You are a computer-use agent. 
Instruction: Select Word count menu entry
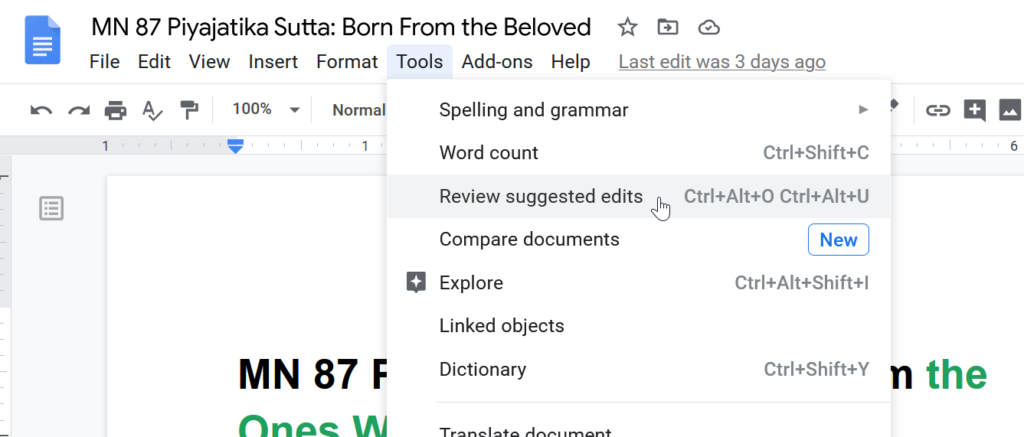click(639, 153)
